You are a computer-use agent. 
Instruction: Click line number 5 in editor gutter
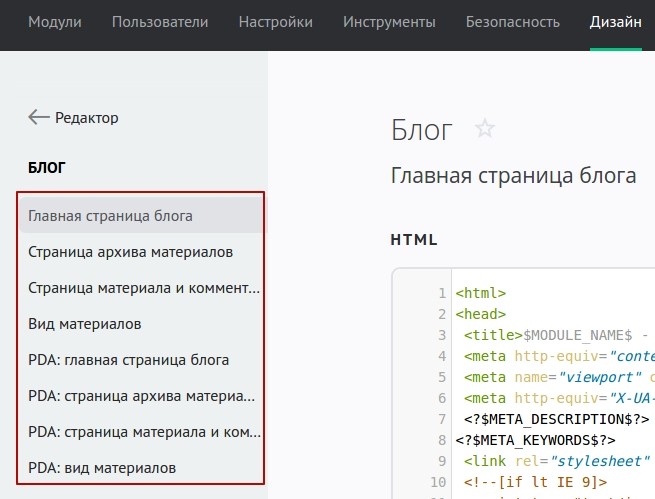[x=441, y=377]
